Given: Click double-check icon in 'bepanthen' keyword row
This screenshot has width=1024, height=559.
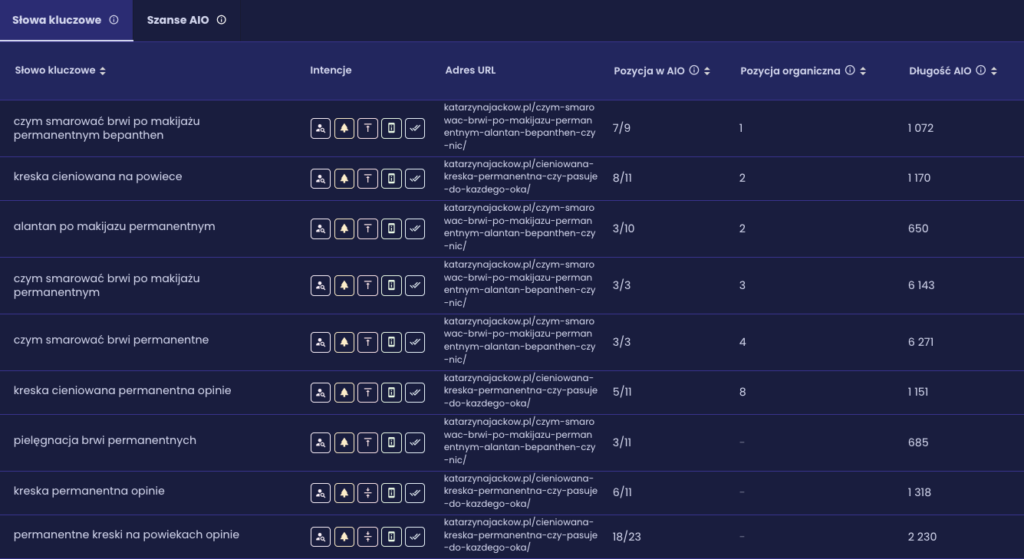Looking at the screenshot, I should tap(415, 128).
